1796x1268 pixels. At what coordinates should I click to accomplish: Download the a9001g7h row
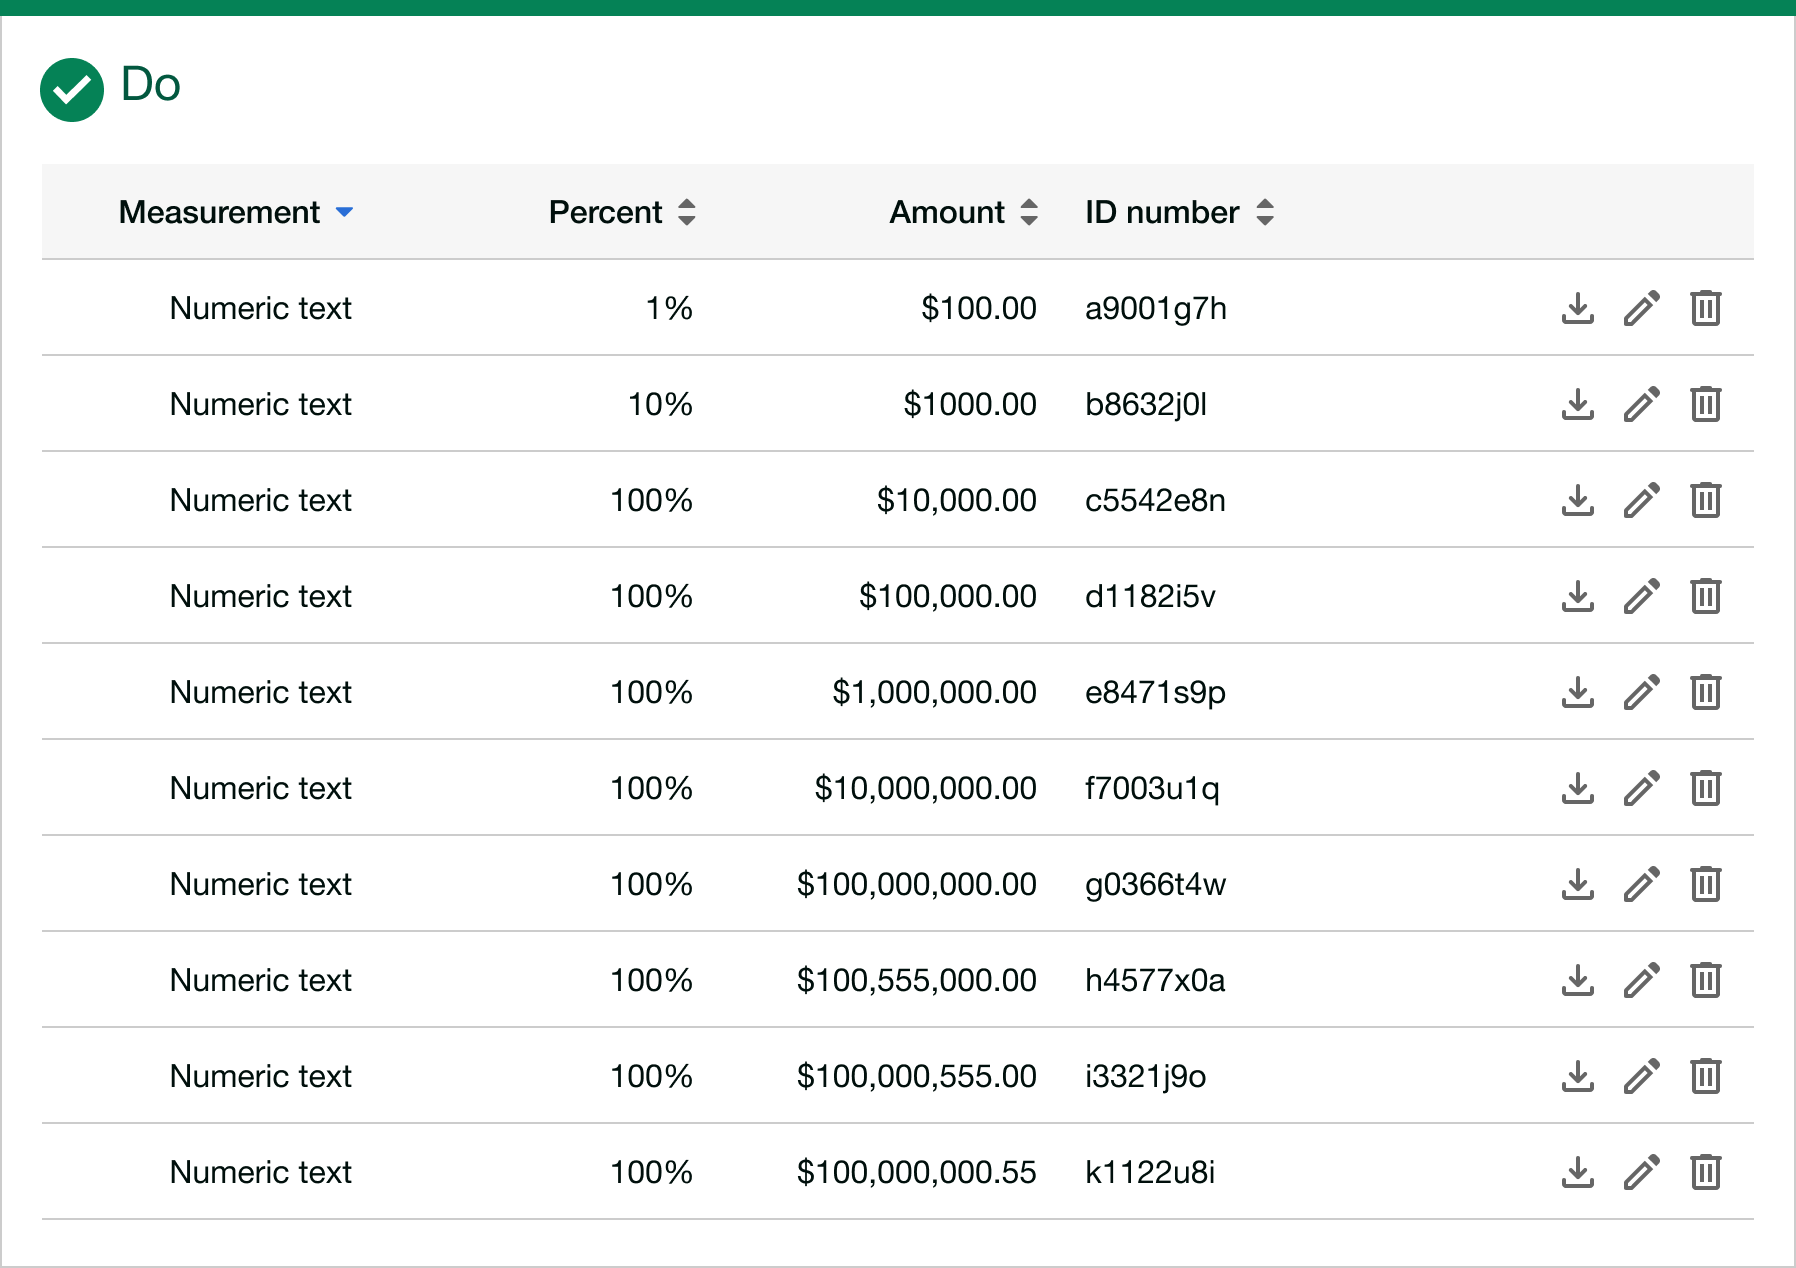[x=1578, y=308]
